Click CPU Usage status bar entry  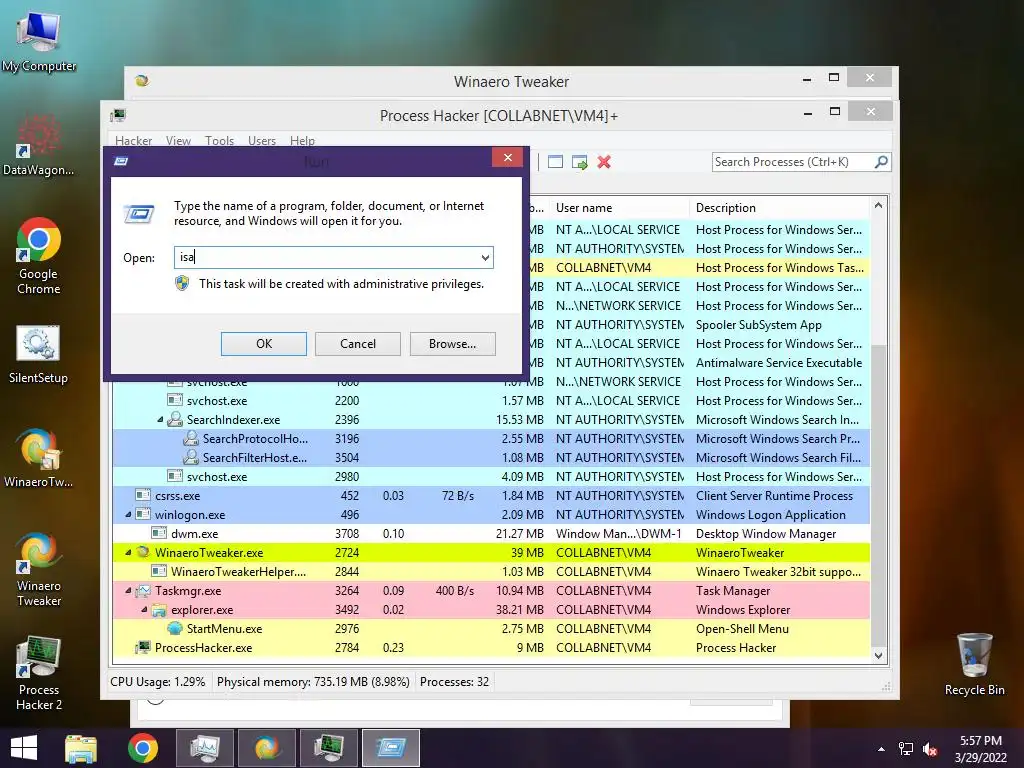157,682
